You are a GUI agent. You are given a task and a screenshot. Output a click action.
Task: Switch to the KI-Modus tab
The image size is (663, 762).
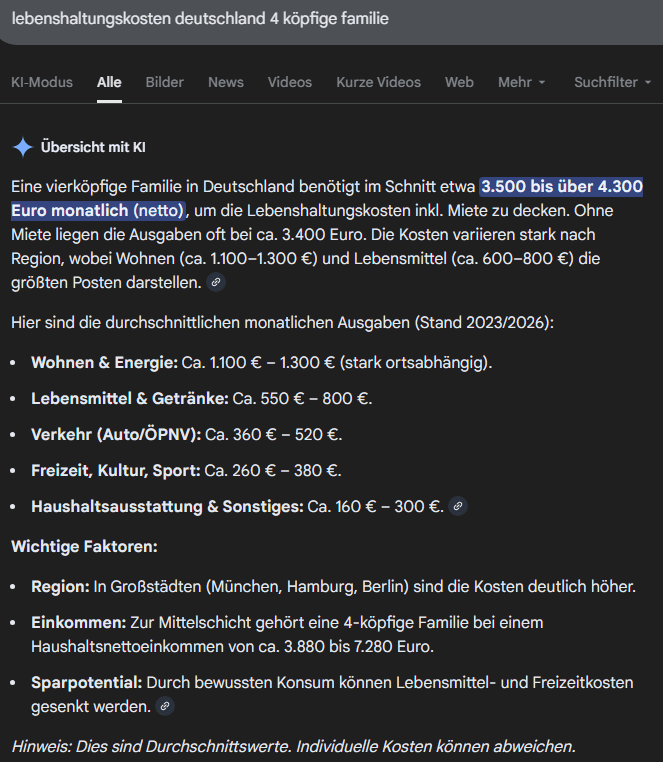tap(41, 82)
